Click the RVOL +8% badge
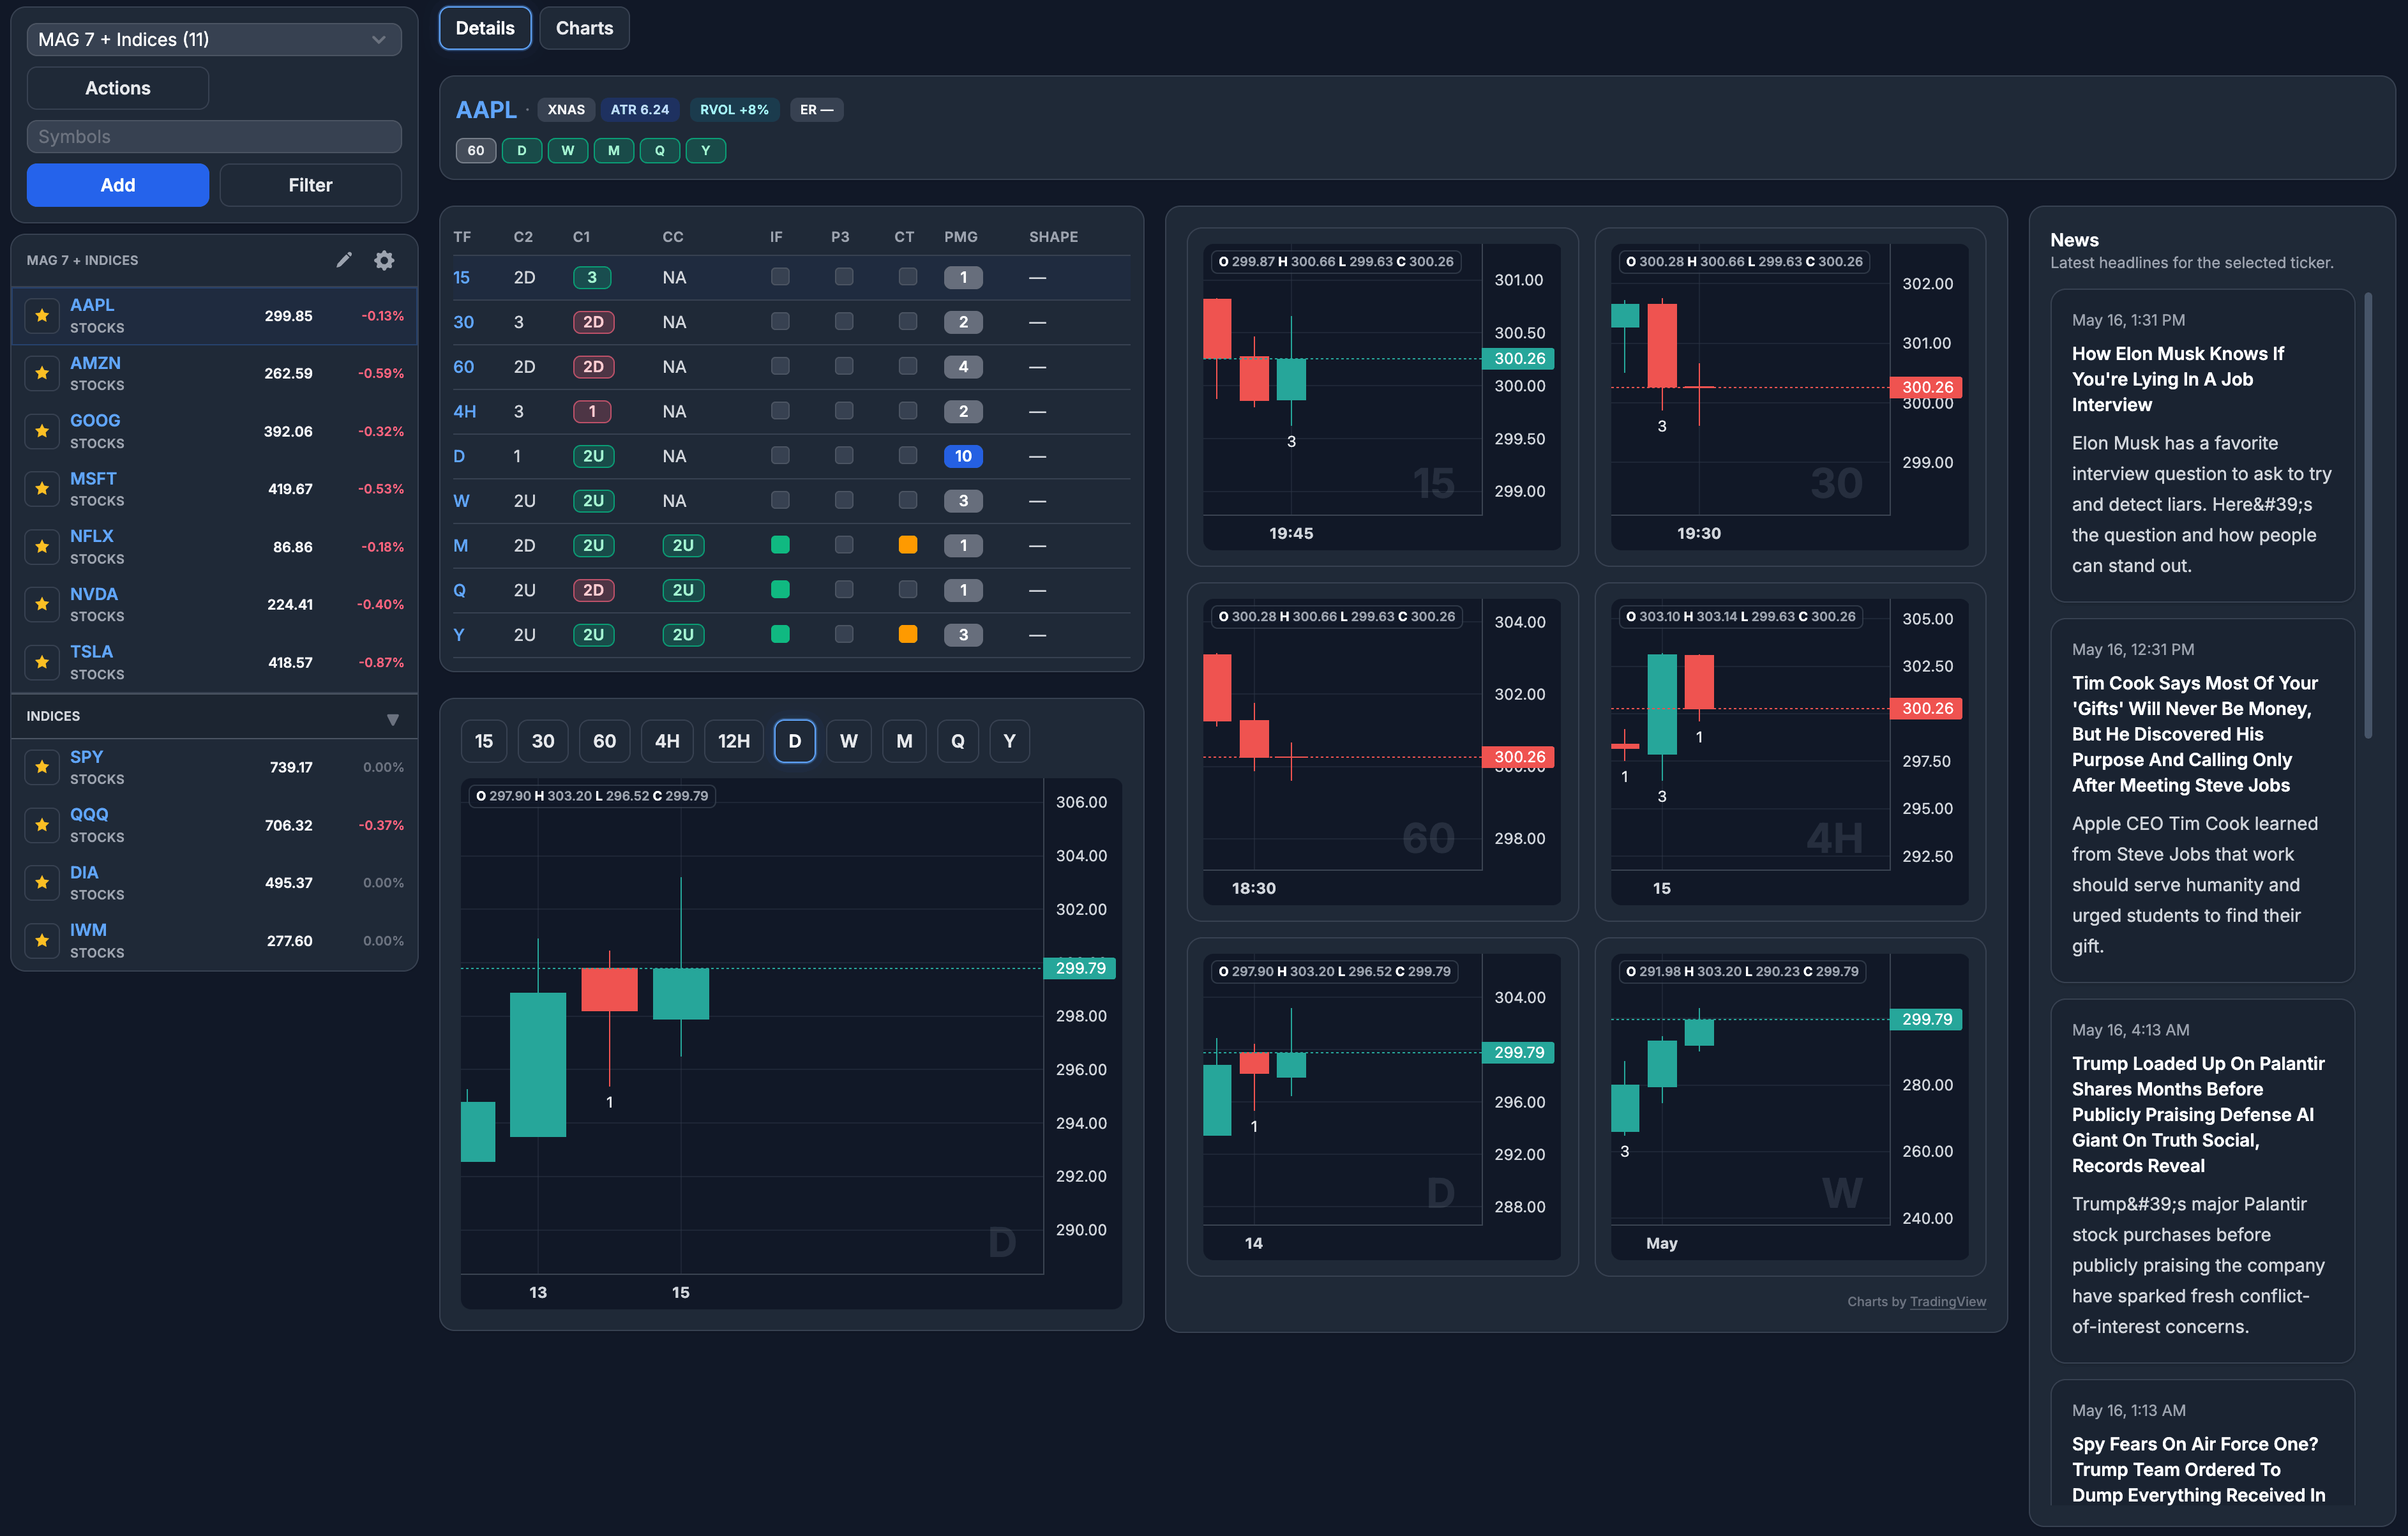 point(734,110)
